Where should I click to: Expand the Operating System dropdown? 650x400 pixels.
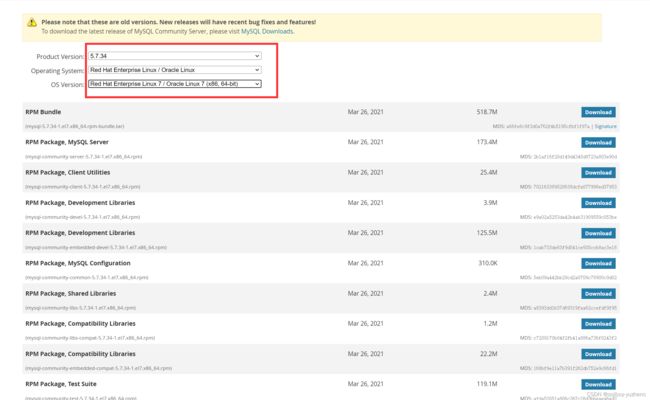pyautogui.click(x=175, y=70)
